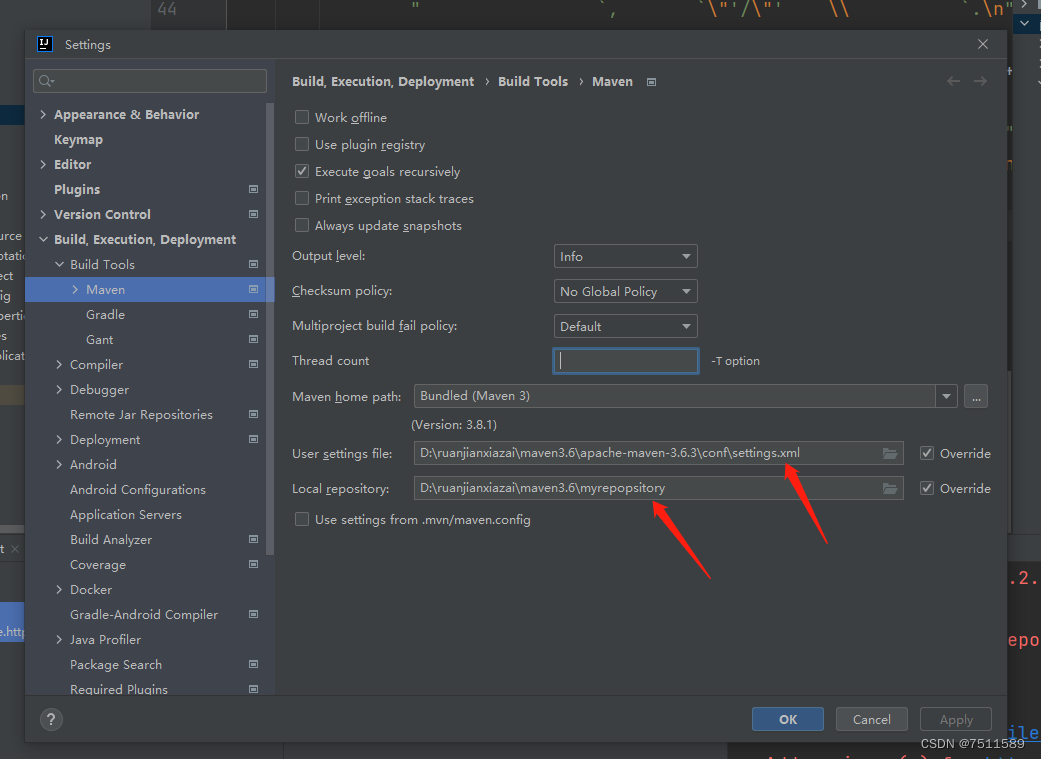1041x759 pixels.
Task: Click the project-level icon beside Remote Jar Repositories
Action: (253, 414)
